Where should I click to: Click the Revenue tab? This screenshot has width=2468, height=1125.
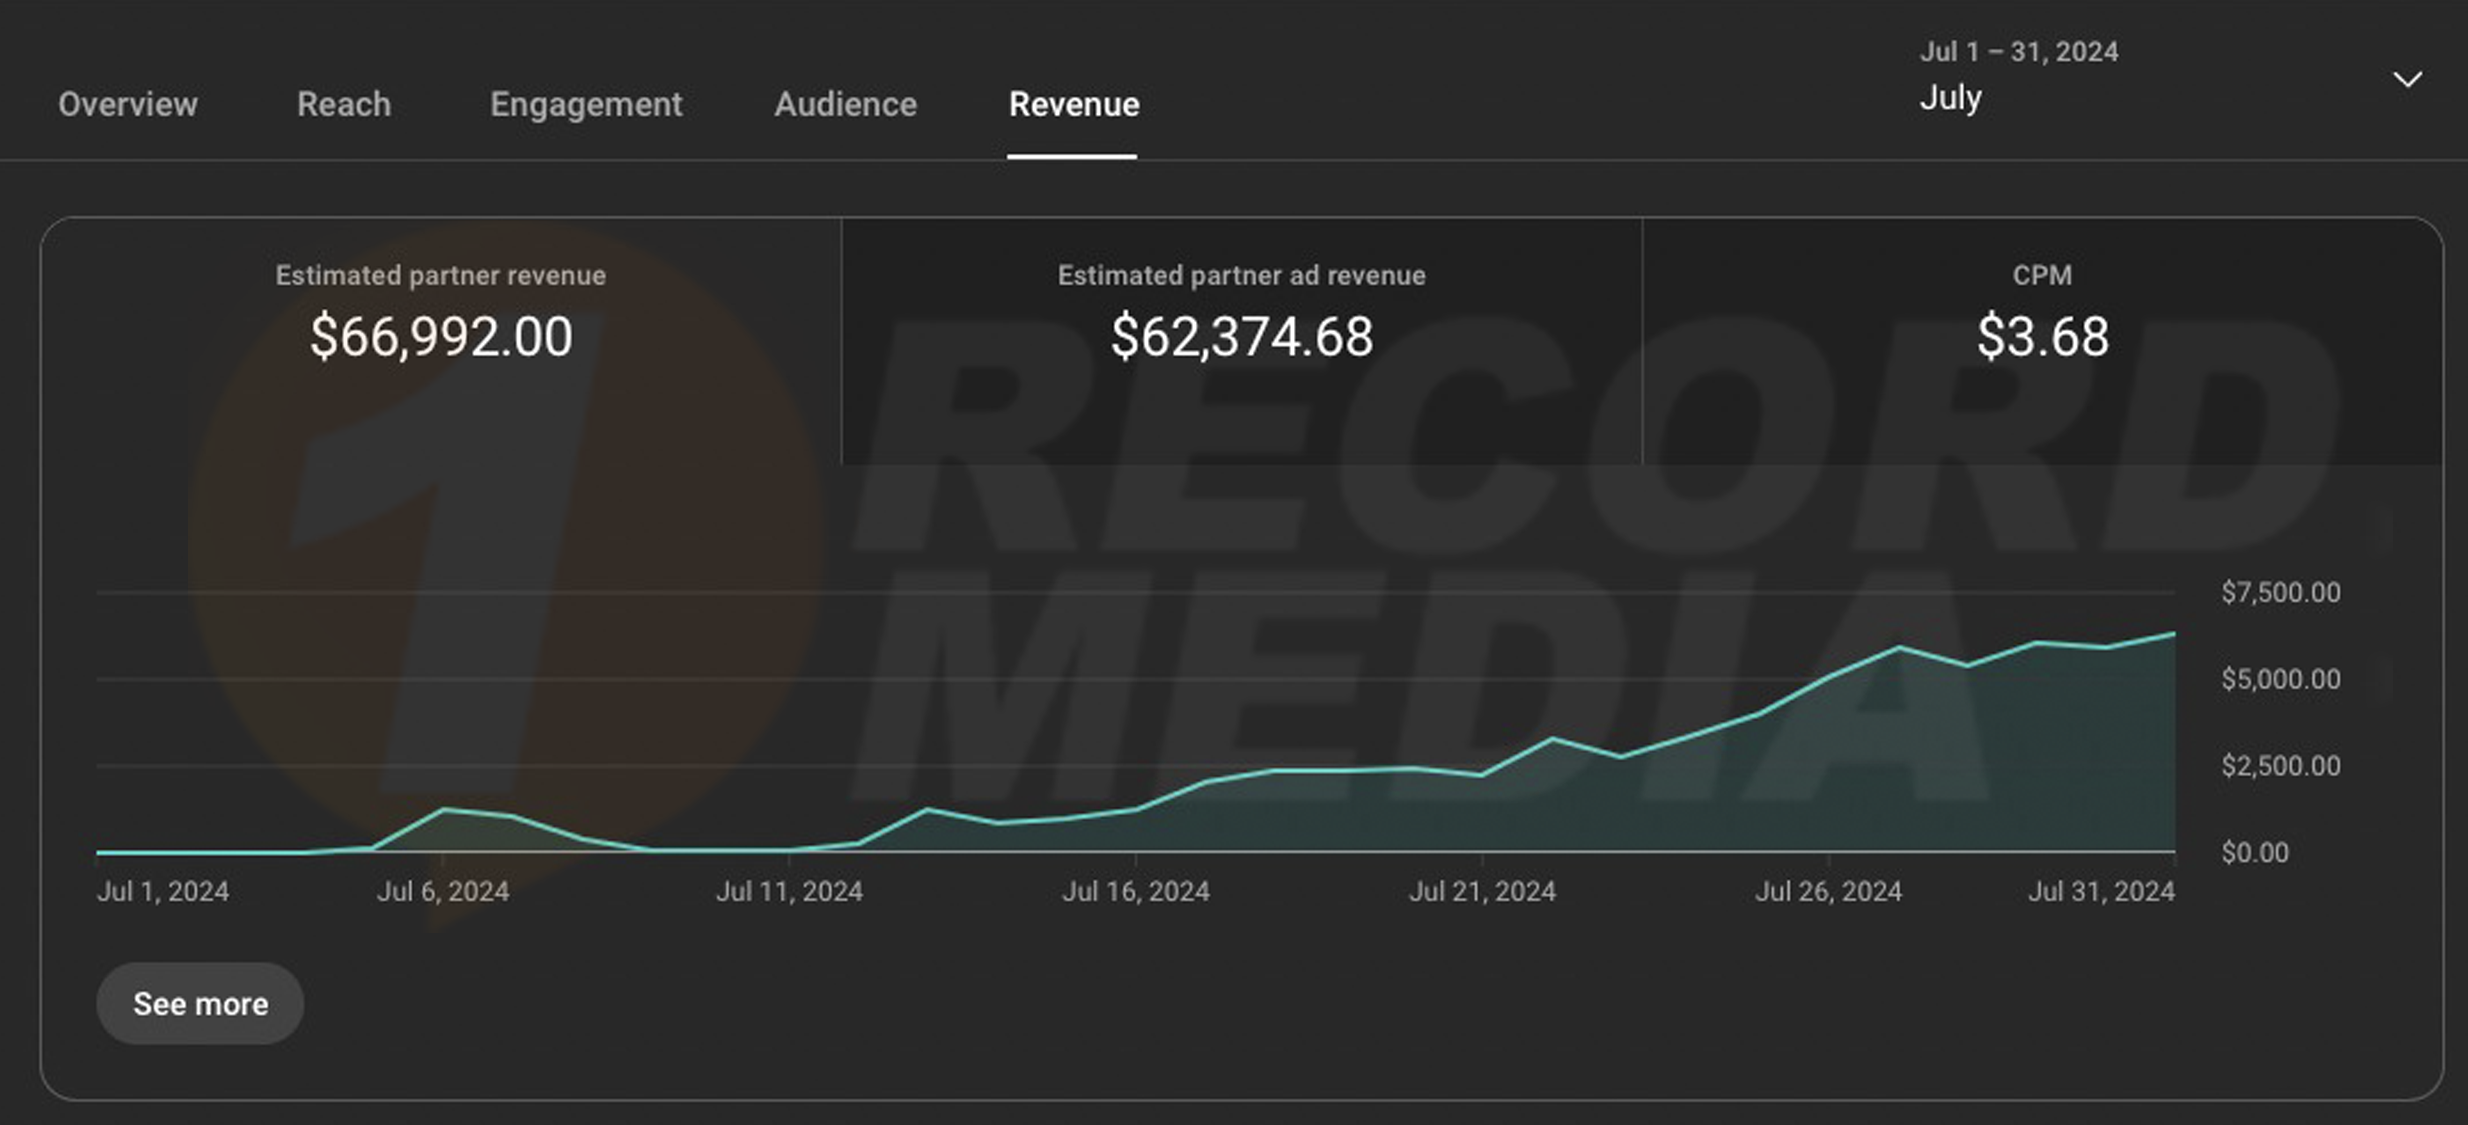click(x=1073, y=104)
